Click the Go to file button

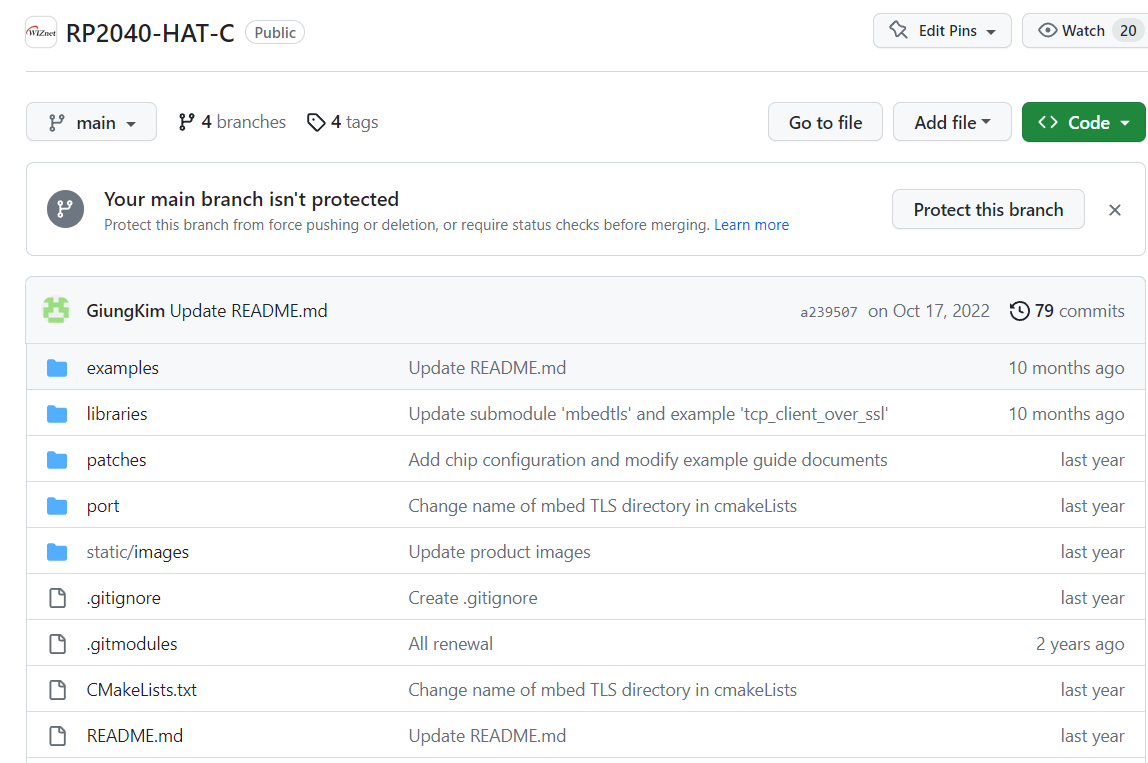click(x=825, y=122)
